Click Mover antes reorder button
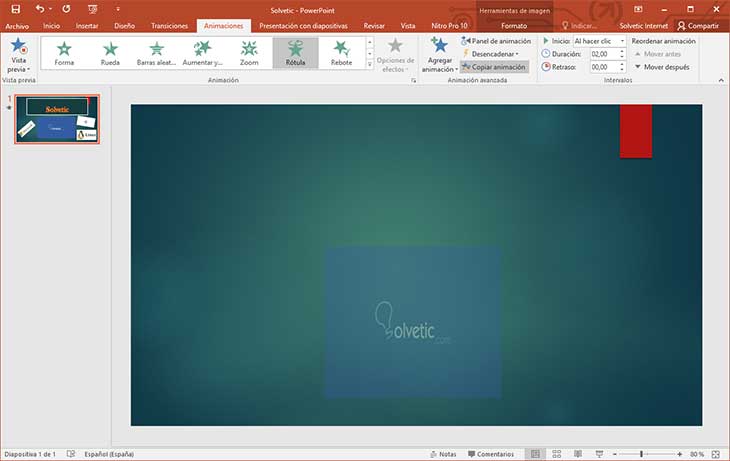 click(x=657, y=54)
